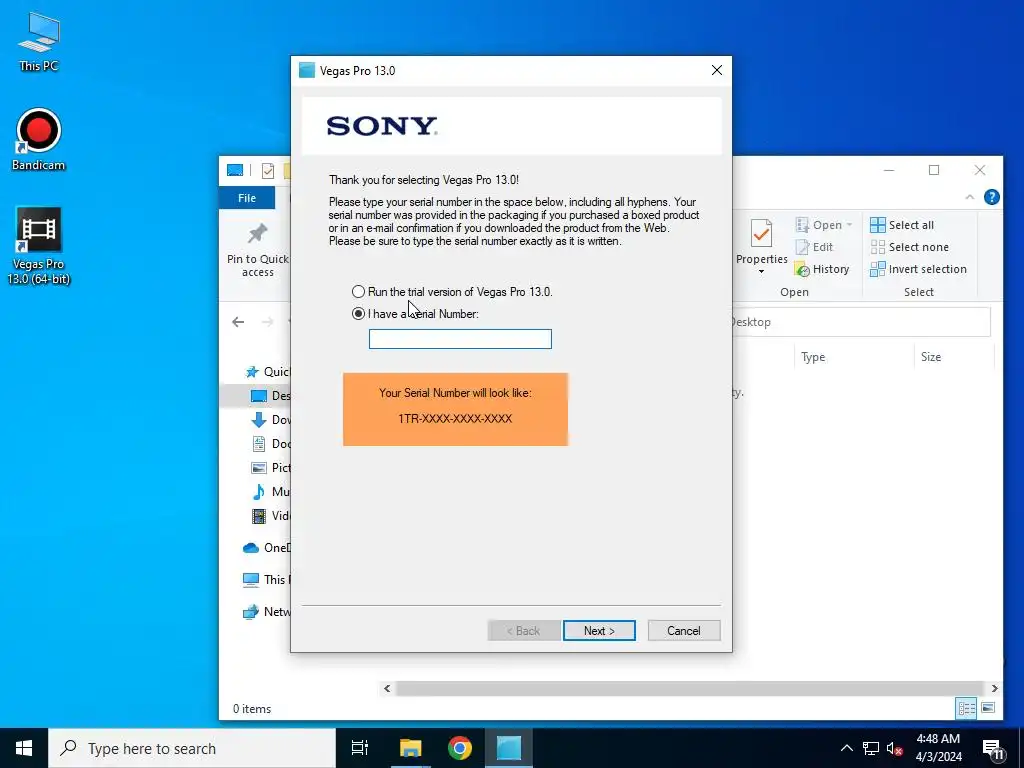Click the Explorer horizontal scrollbar thumb
Viewport: 1024px width, 768px height.
(690, 688)
